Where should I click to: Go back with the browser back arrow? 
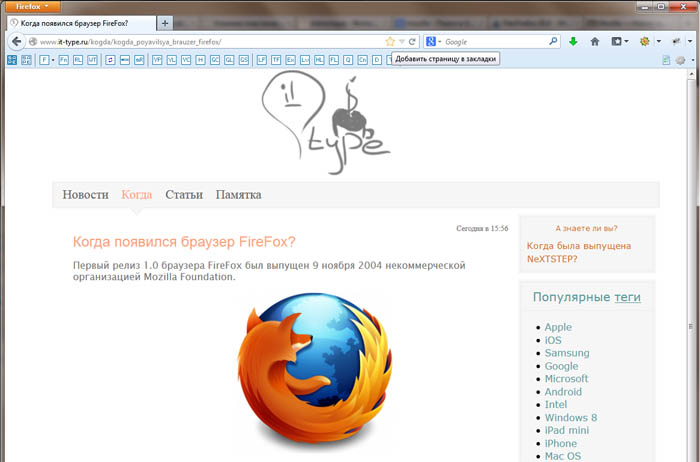(x=17, y=42)
